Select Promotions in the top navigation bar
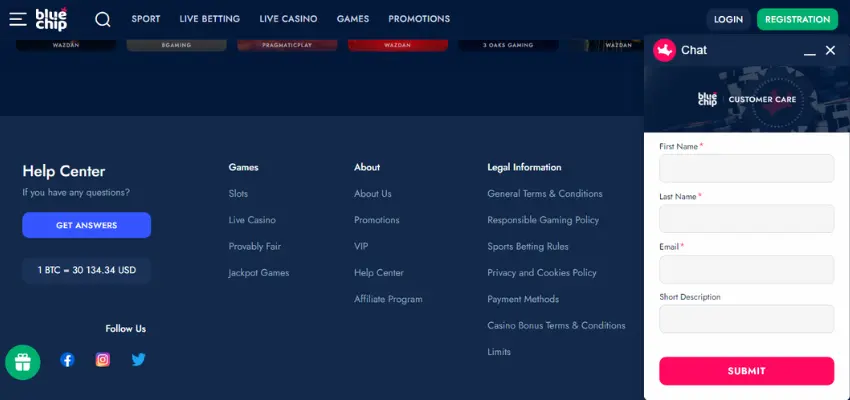 [419, 19]
